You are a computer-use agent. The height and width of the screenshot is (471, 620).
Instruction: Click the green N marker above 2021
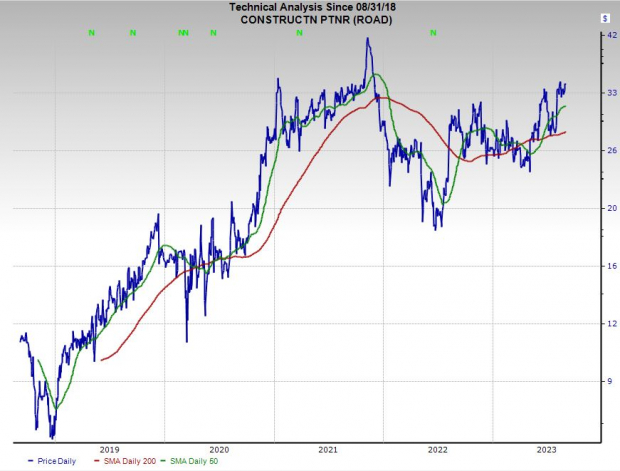click(299, 33)
